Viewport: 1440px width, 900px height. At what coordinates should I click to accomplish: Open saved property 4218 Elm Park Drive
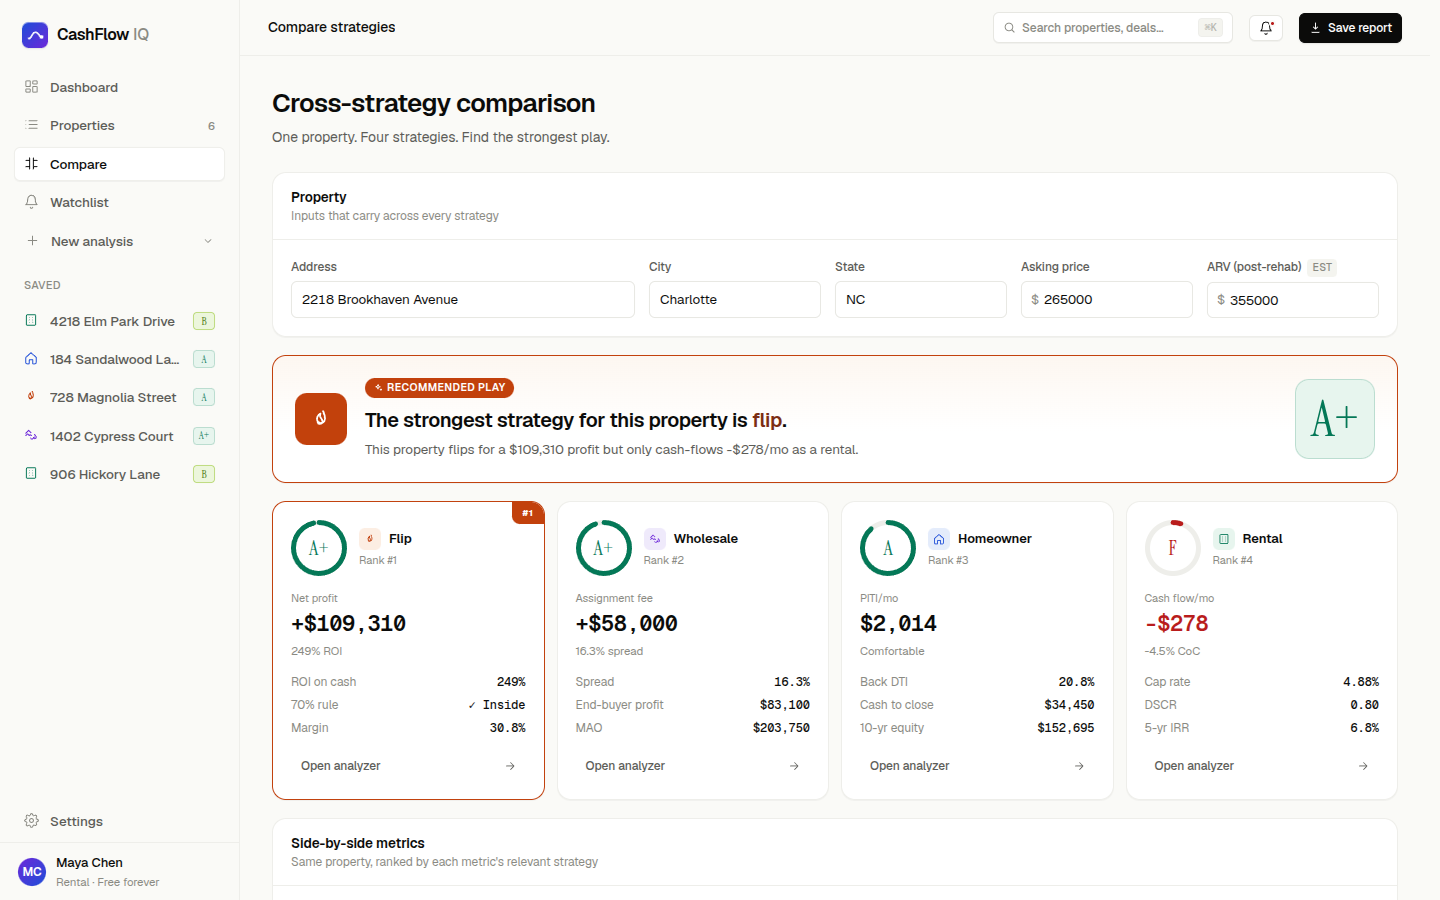(119, 321)
